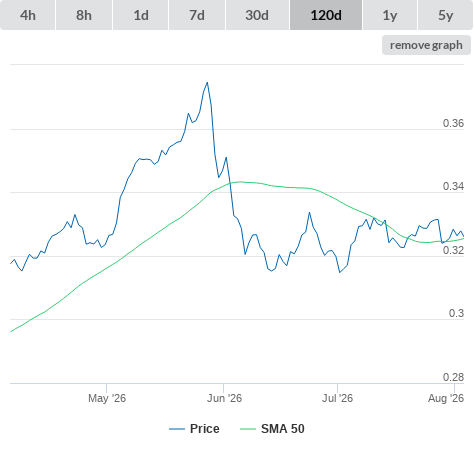
Task: Click the remove graph button
Action: point(426,45)
